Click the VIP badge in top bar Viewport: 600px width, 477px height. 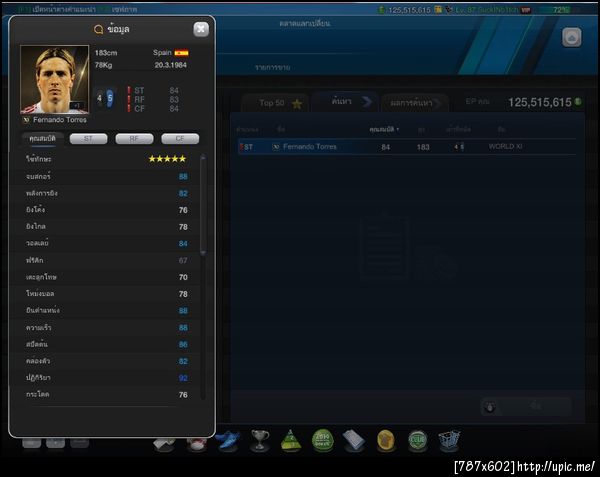[526, 10]
